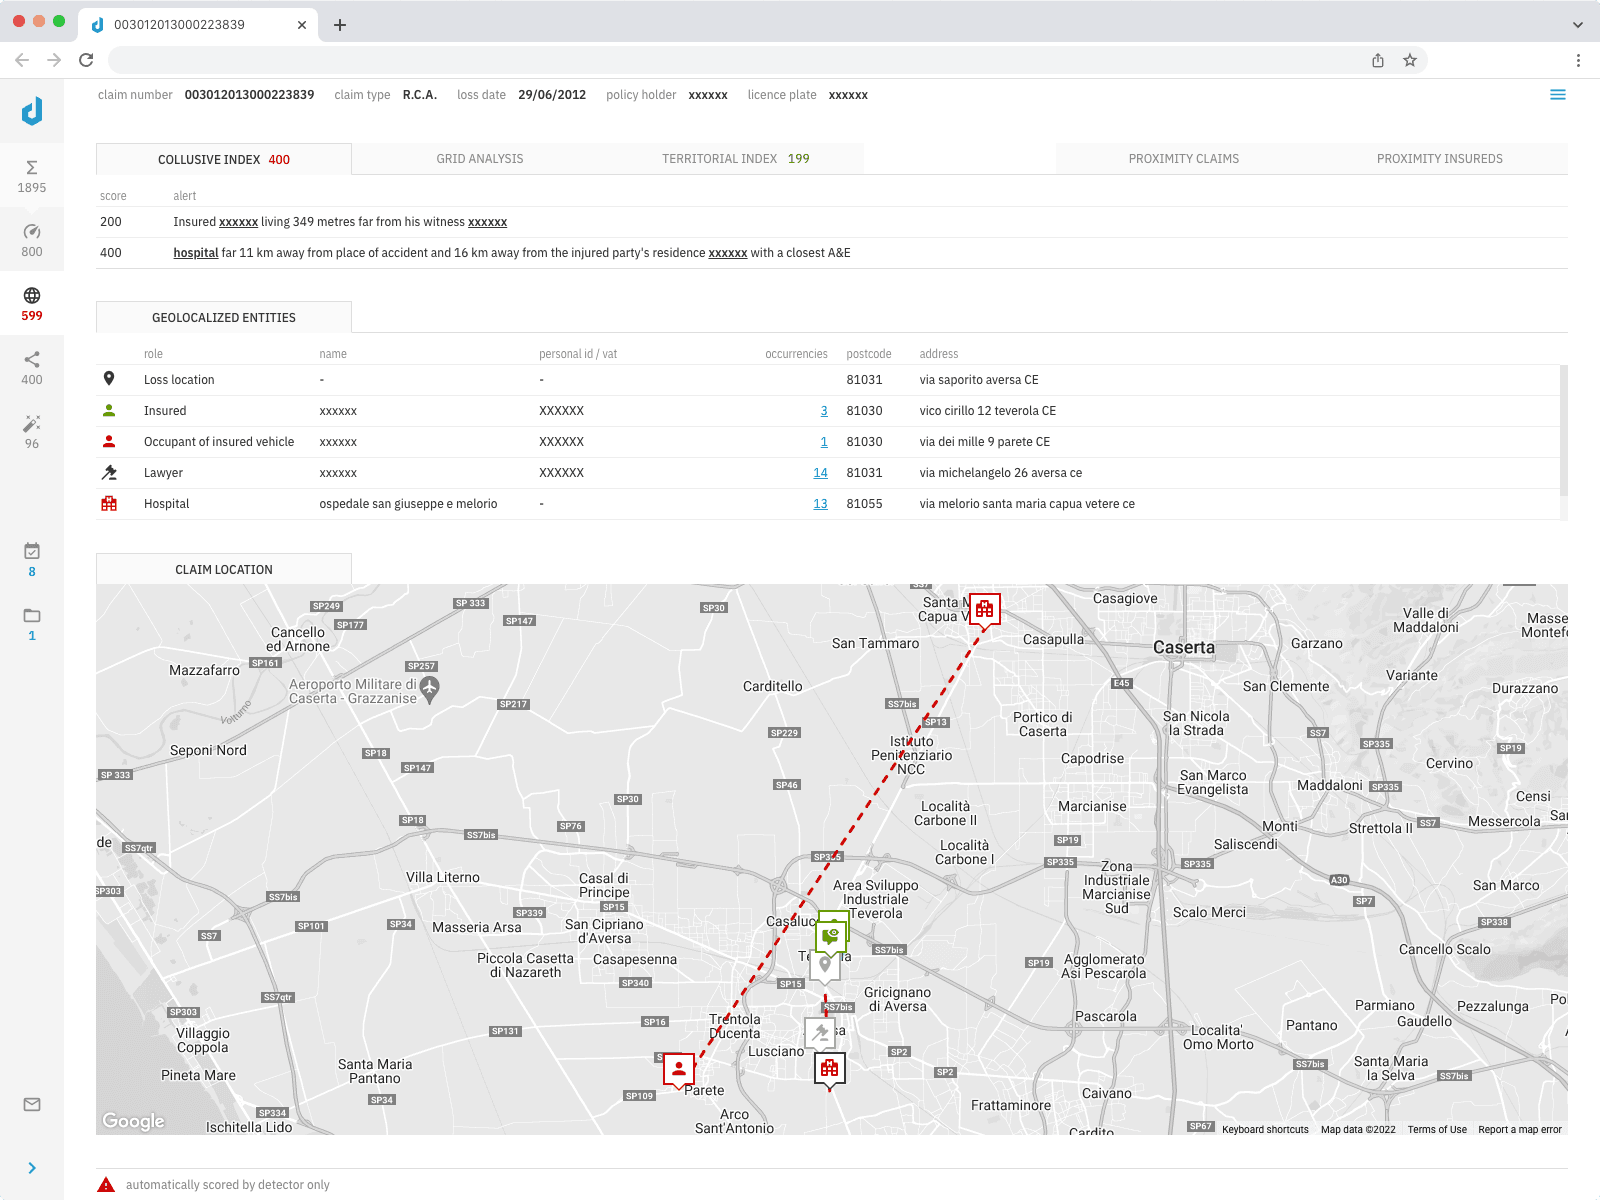Open the insured xxxxxx link in score 200 alert
This screenshot has height=1200, width=1600.
pos(238,222)
